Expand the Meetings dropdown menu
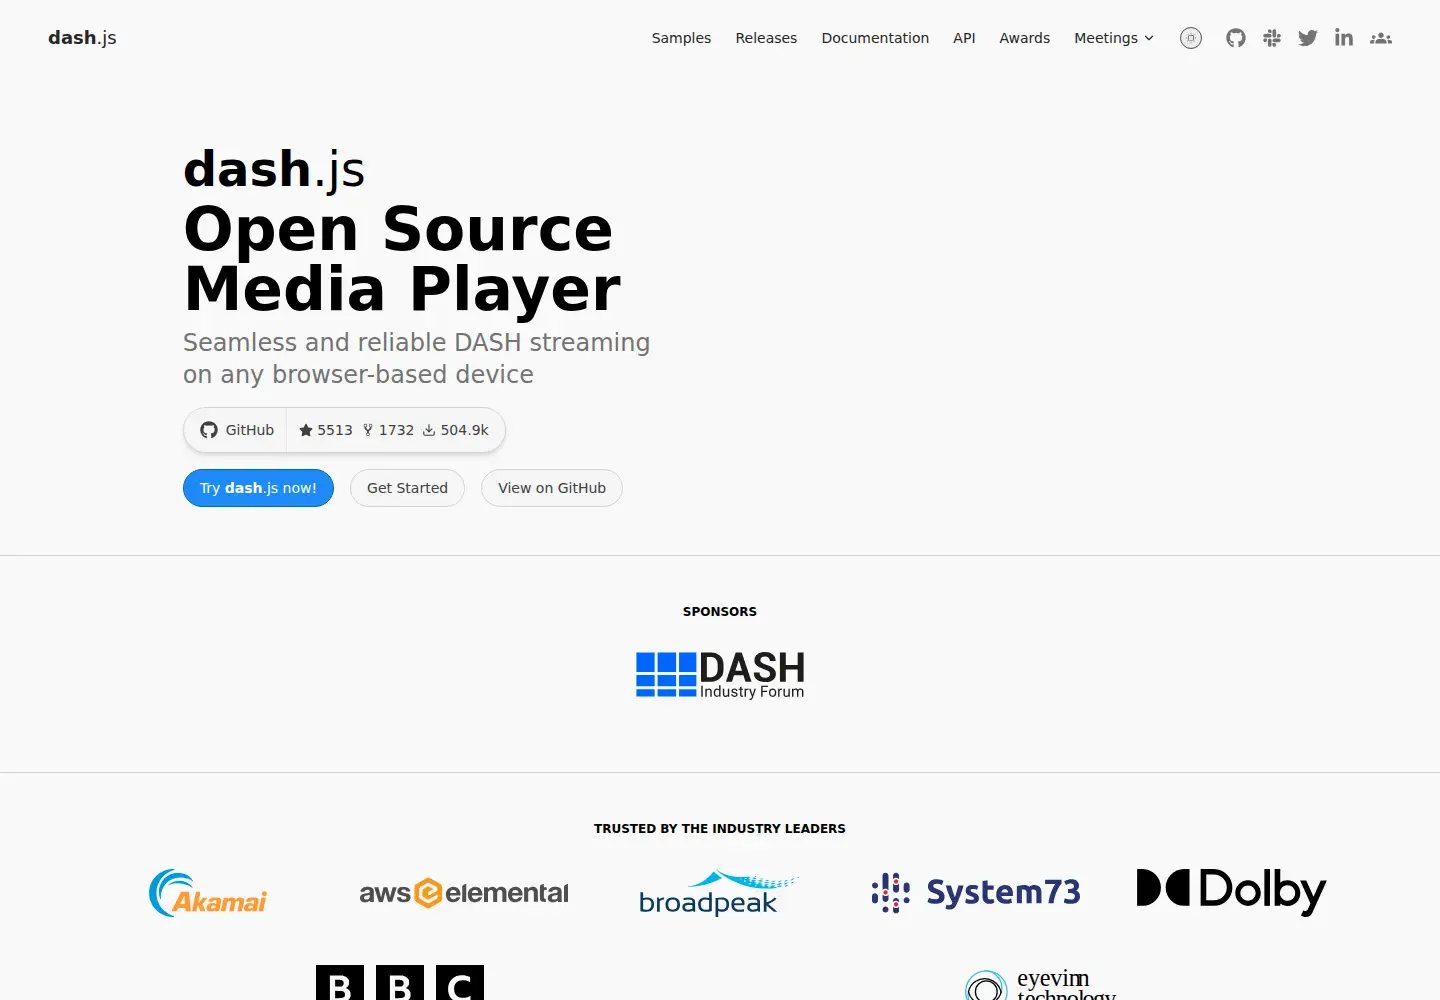Viewport: 1440px width, 1000px height. pos(1114,38)
